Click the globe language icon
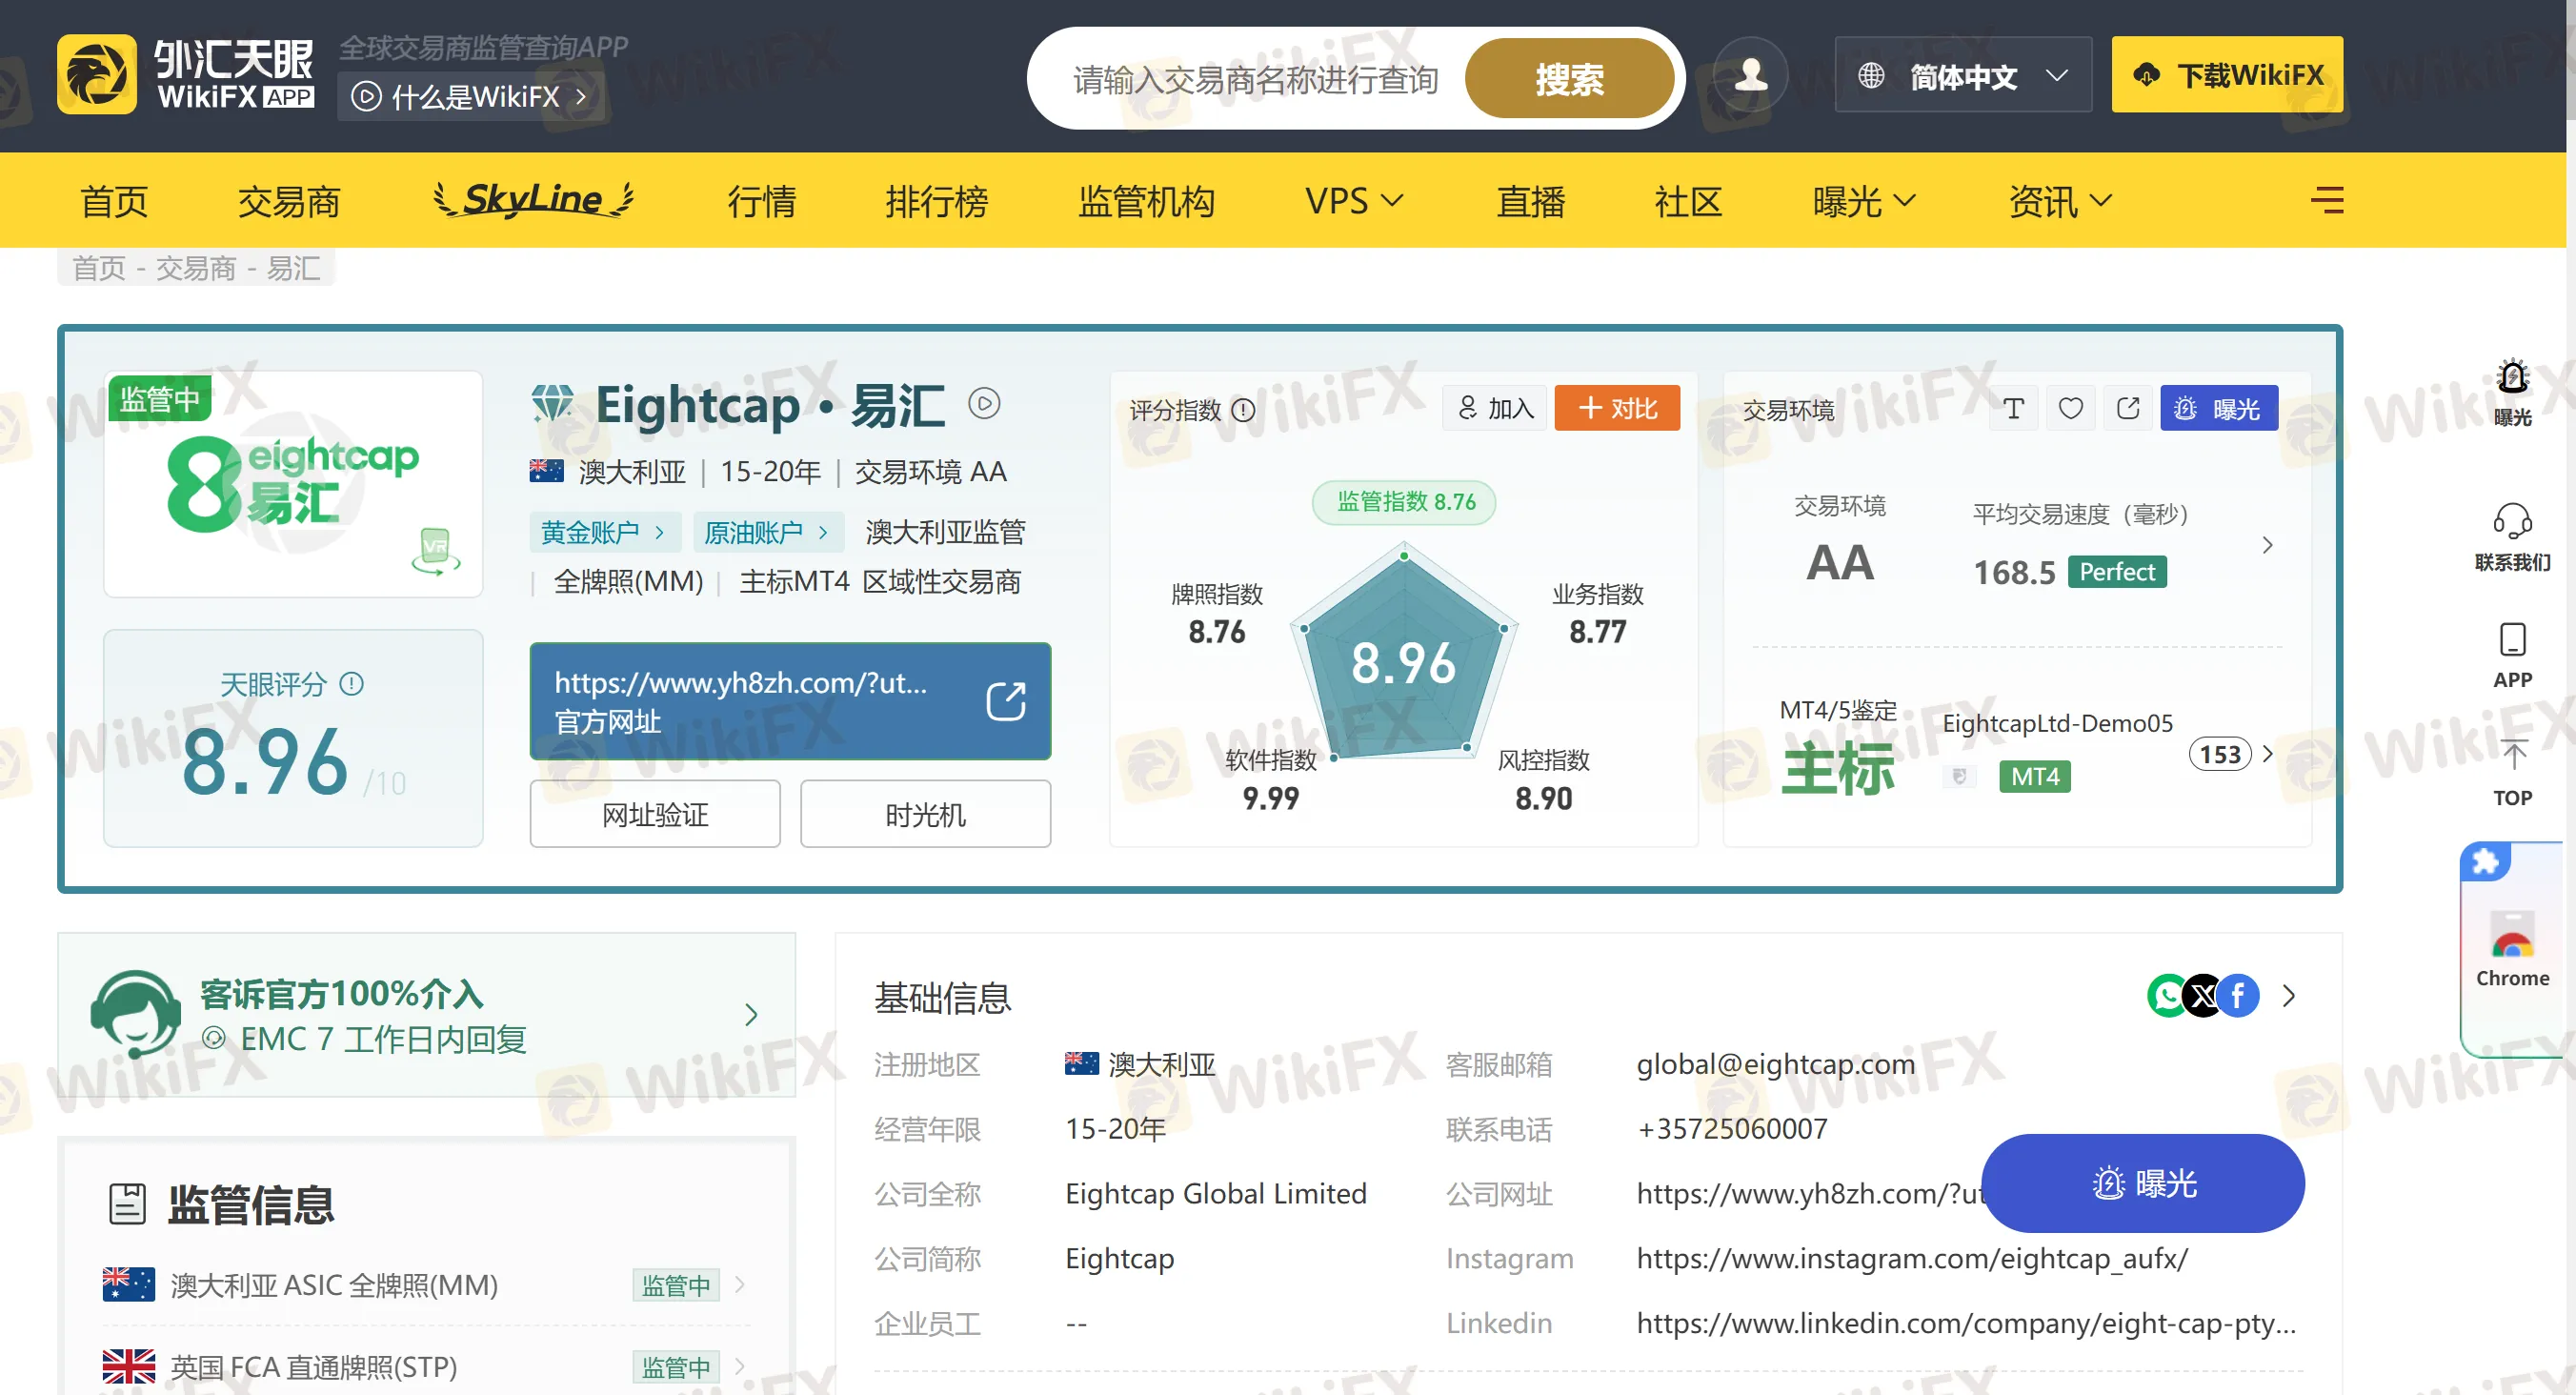The image size is (2576, 1395). pyautogui.click(x=1871, y=75)
